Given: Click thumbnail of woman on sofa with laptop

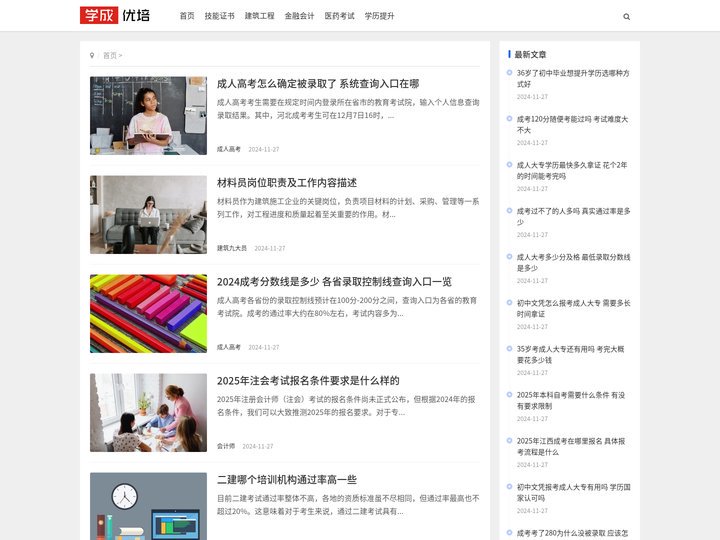Looking at the screenshot, I should [x=148, y=214].
